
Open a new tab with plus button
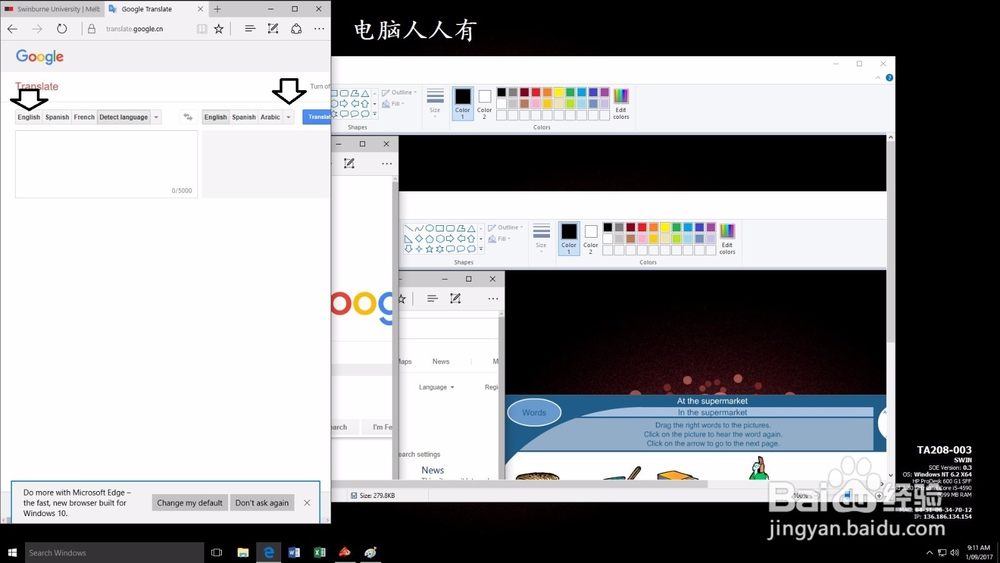coord(217,9)
